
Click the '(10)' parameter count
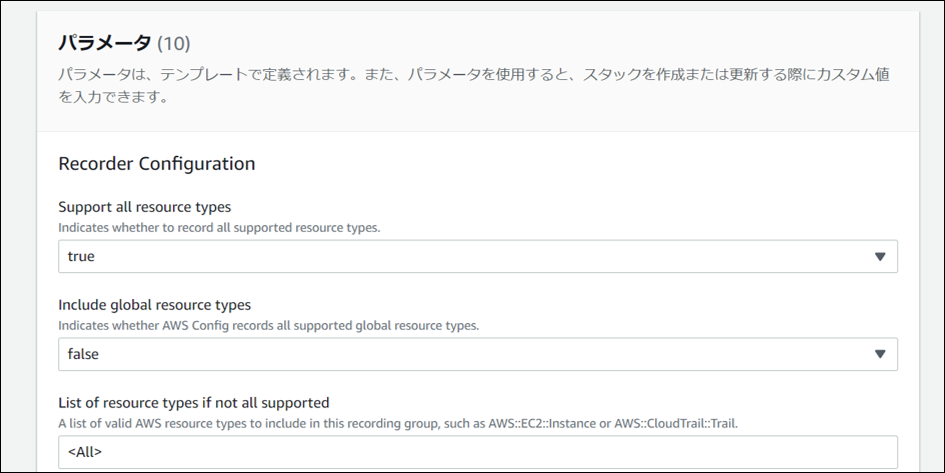coord(174,44)
